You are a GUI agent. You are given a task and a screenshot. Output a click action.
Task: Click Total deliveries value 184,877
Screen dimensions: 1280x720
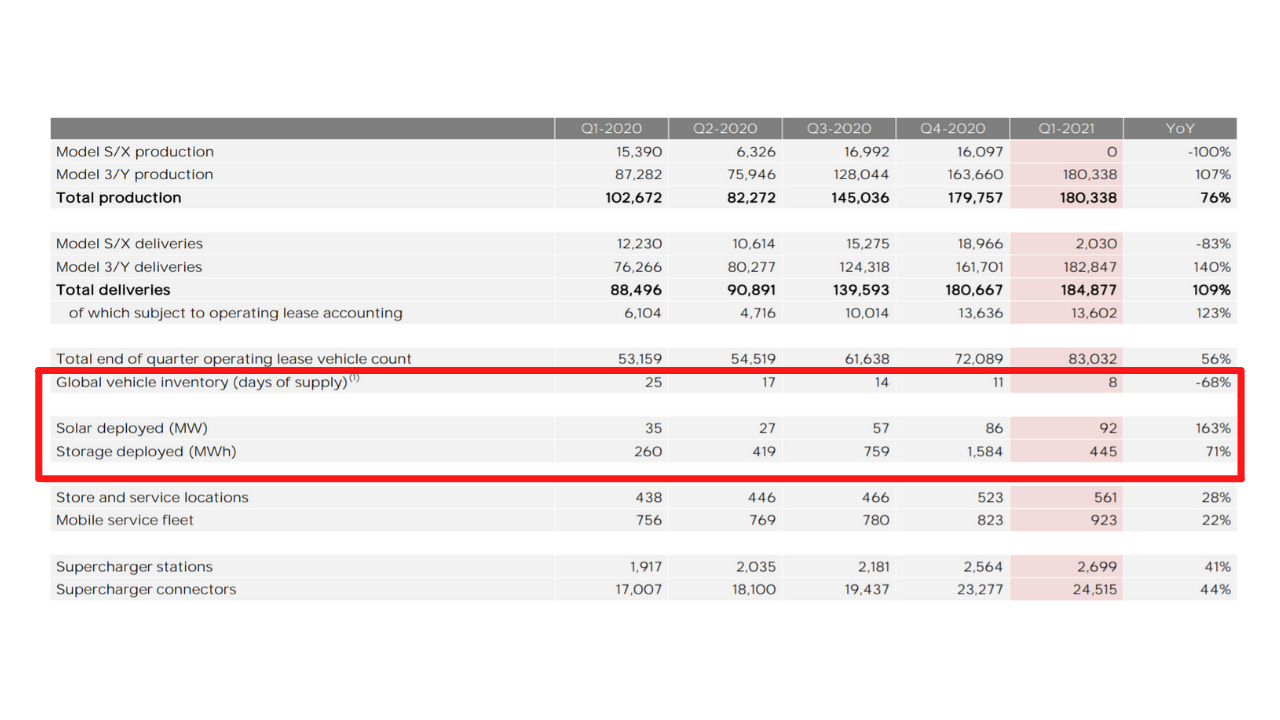pyautogui.click(x=1090, y=290)
